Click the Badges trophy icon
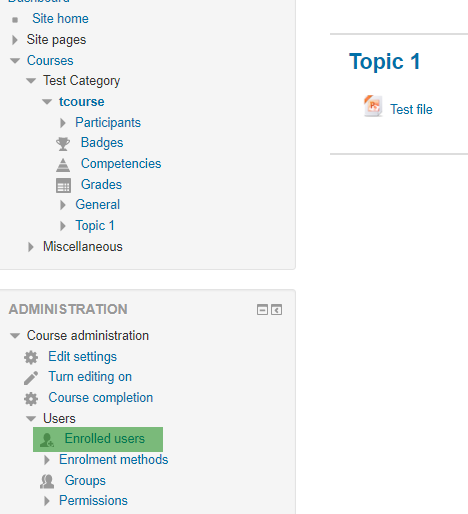Image resolution: width=468 pixels, height=514 pixels. [x=63, y=144]
